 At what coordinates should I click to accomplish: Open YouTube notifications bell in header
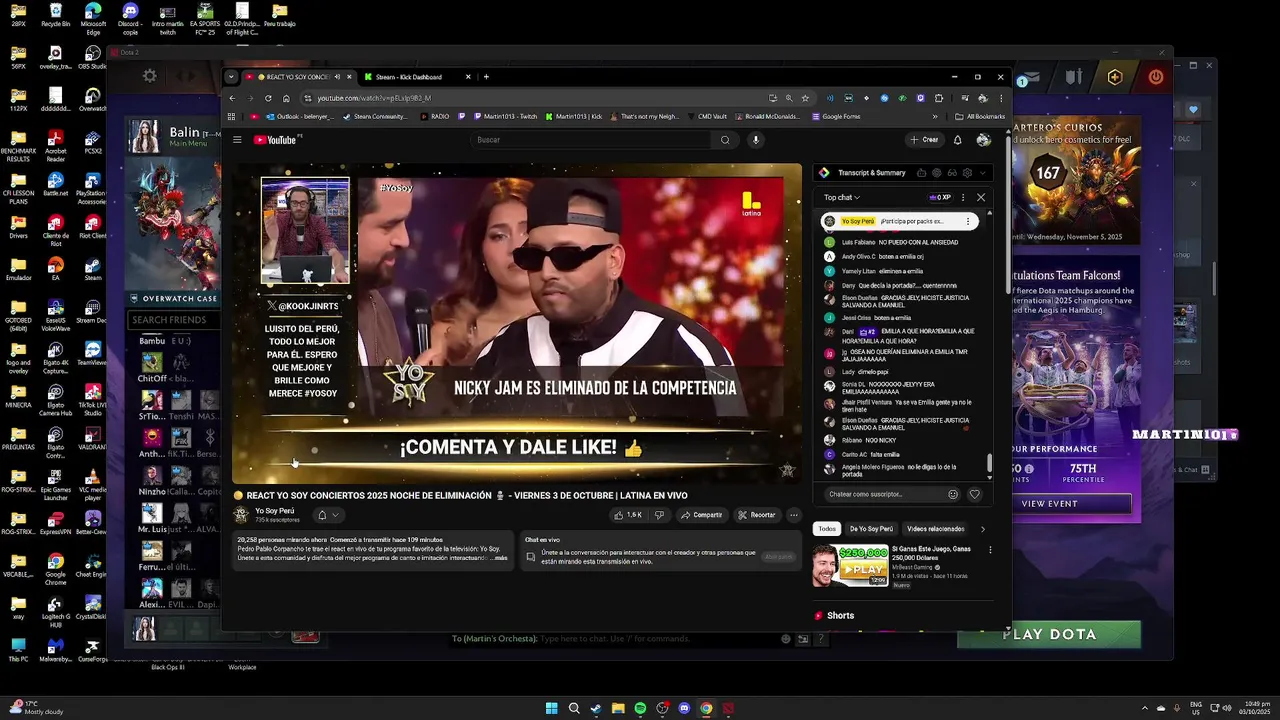pyautogui.click(x=957, y=140)
